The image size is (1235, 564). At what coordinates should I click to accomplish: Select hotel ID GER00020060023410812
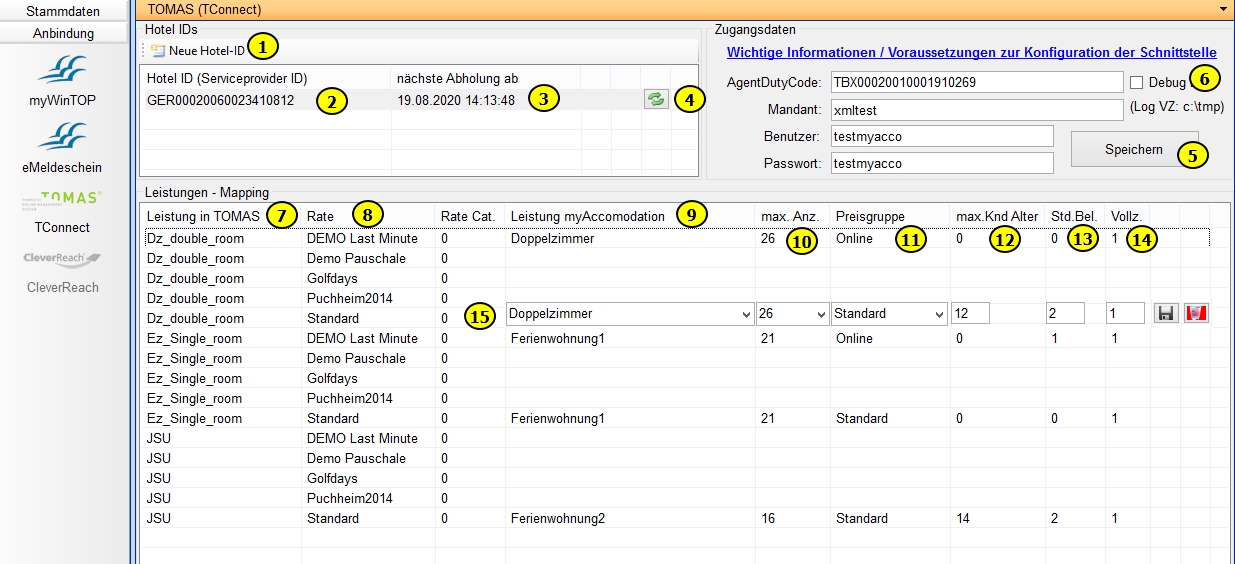point(220,100)
